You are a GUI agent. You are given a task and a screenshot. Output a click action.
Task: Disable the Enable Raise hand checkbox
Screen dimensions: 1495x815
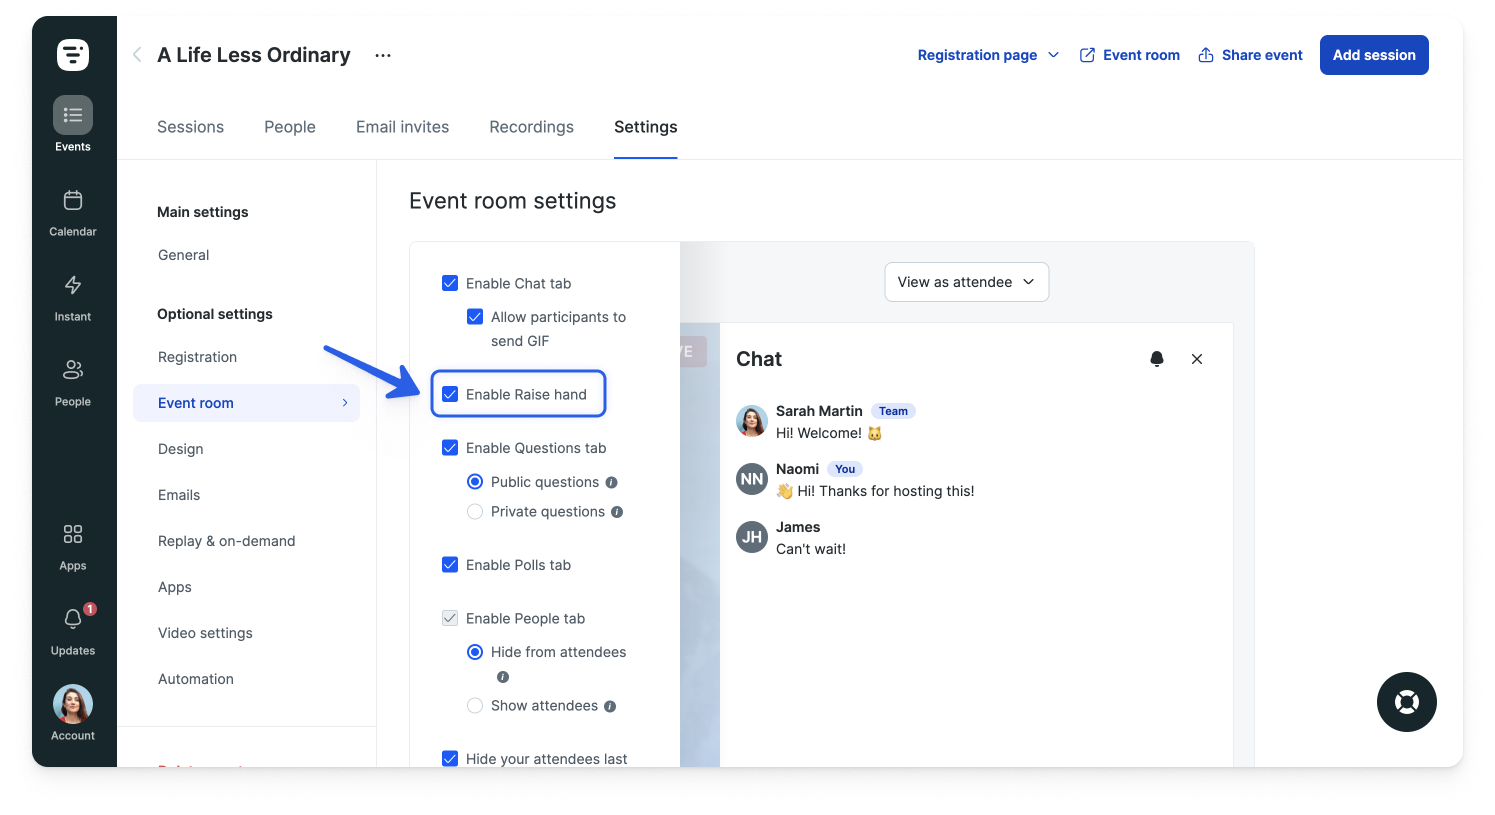click(x=450, y=394)
